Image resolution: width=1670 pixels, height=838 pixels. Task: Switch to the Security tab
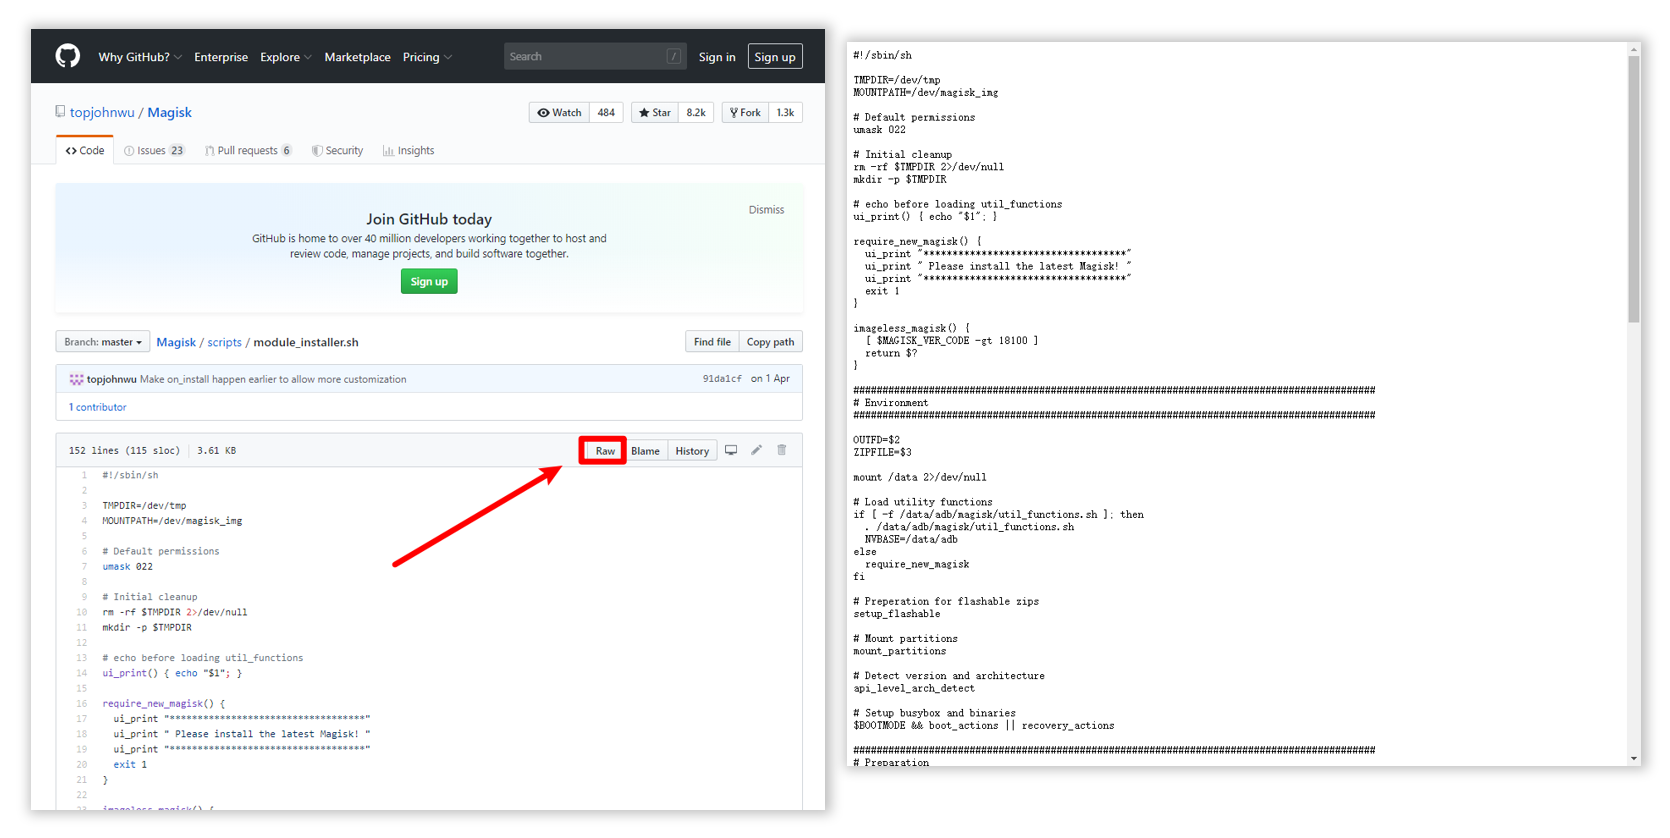click(x=337, y=150)
